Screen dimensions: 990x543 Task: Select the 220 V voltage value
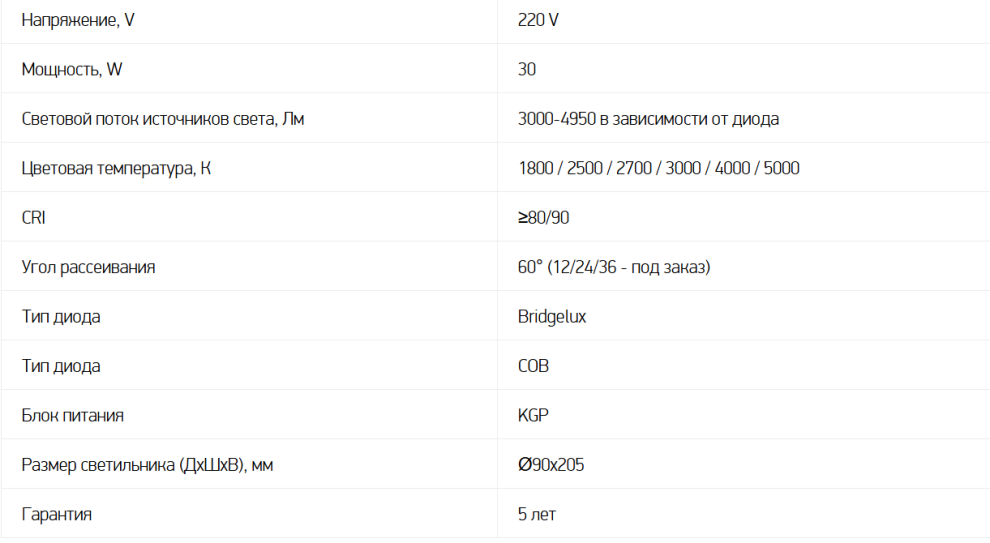[x=538, y=20]
